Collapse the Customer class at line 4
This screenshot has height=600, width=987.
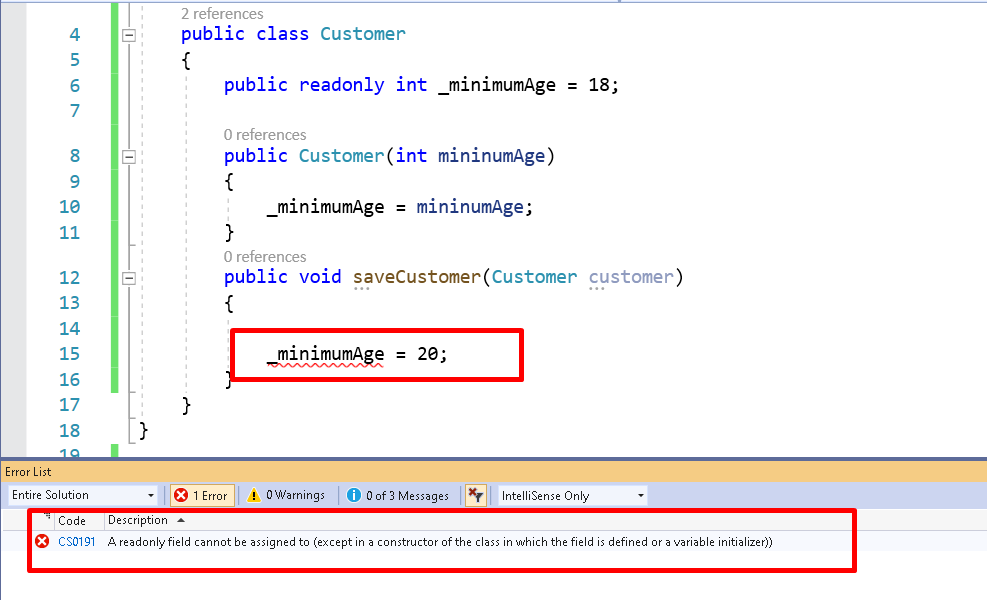pyautogui.click(x=128, y=34)
